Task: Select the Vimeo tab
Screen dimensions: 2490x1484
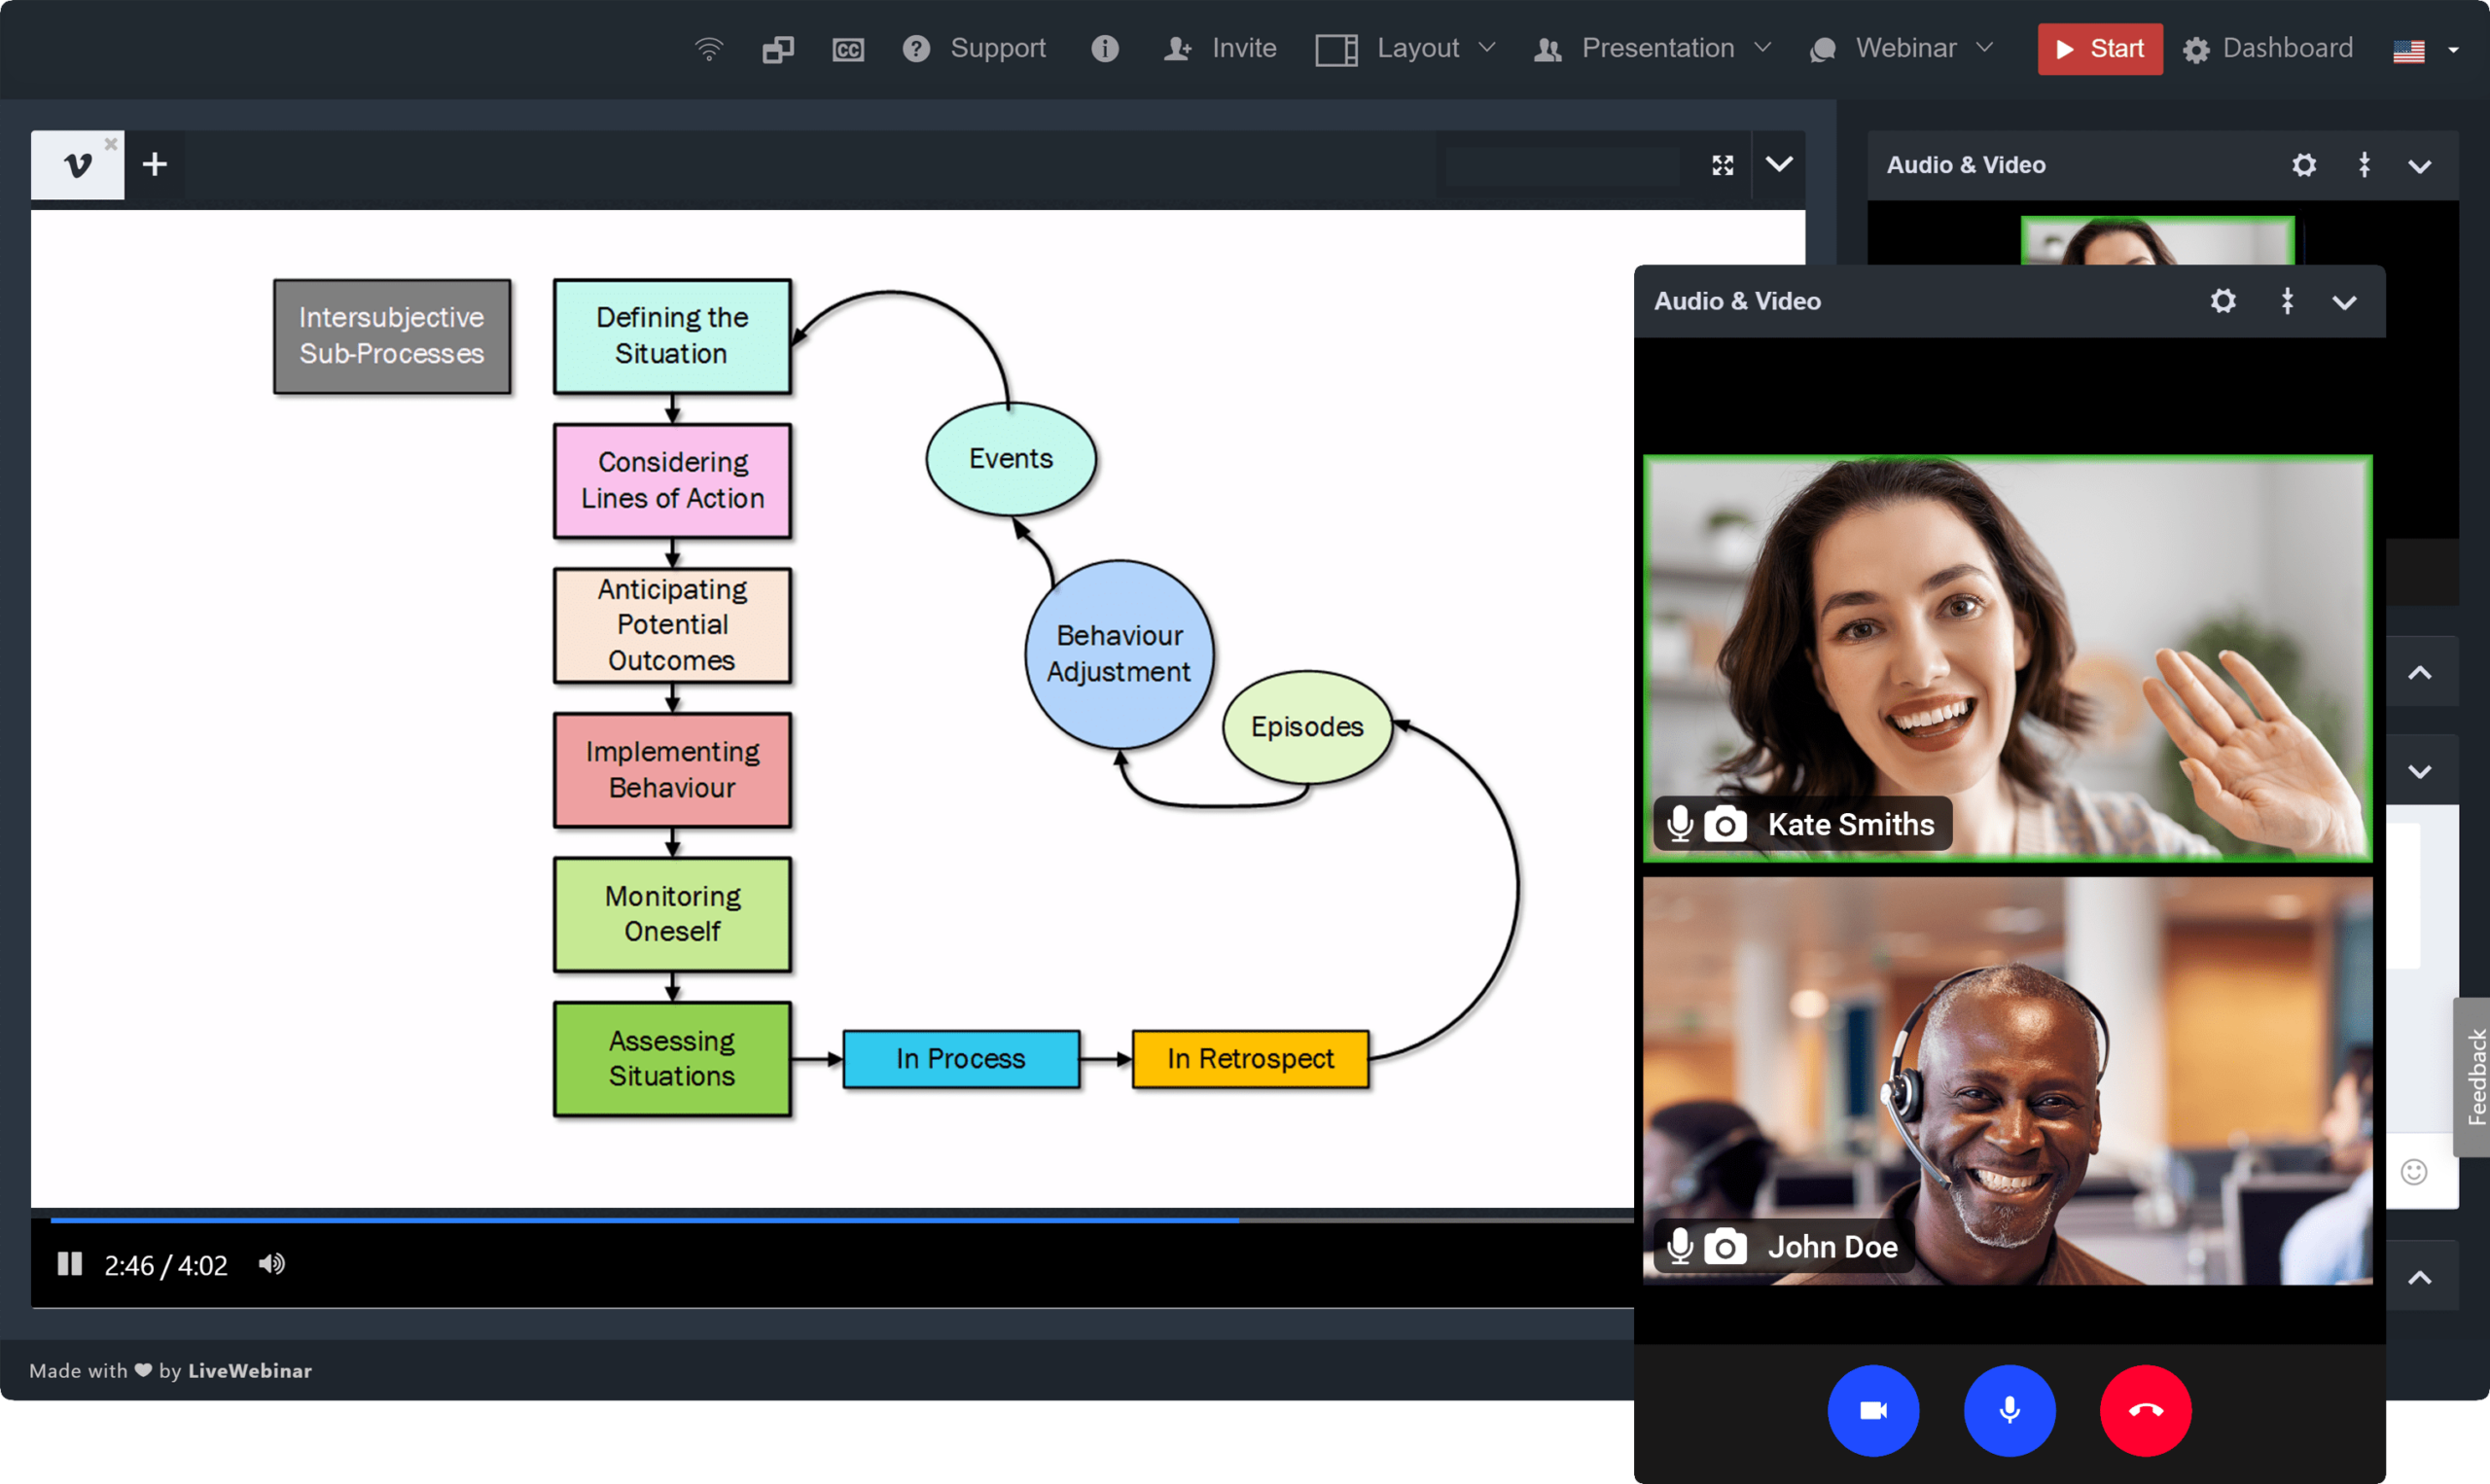Action: click(76, 165)
